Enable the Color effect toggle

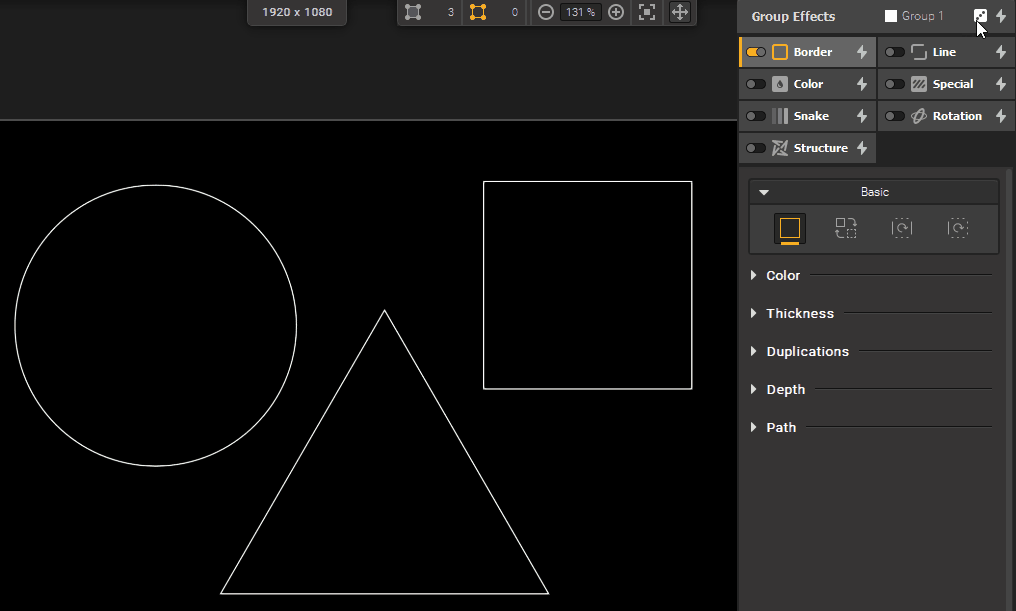[756, 84]
